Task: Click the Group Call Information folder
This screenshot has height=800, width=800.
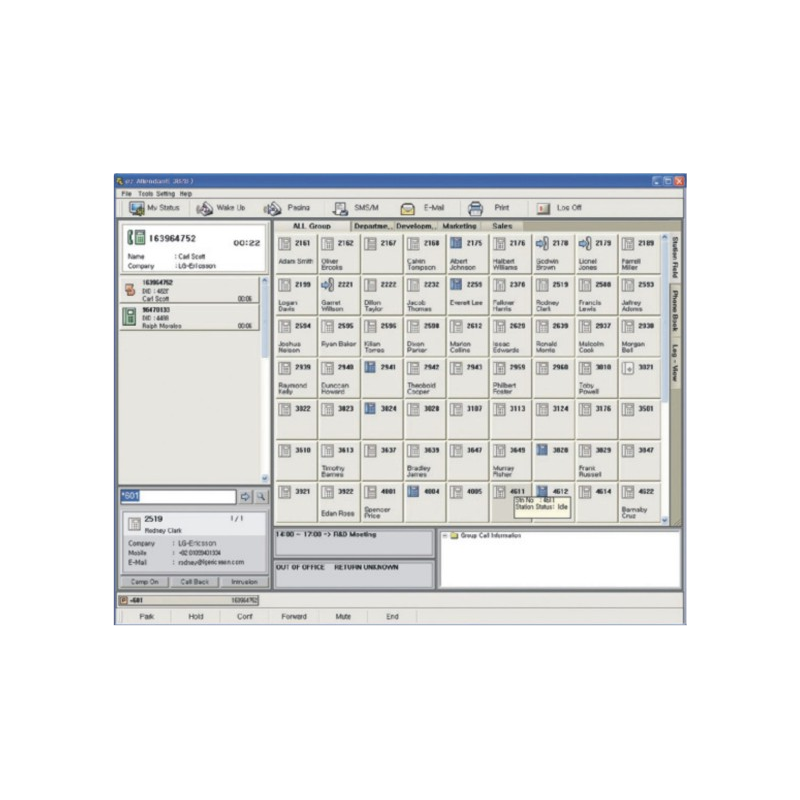Action: [x=454, y=536]
